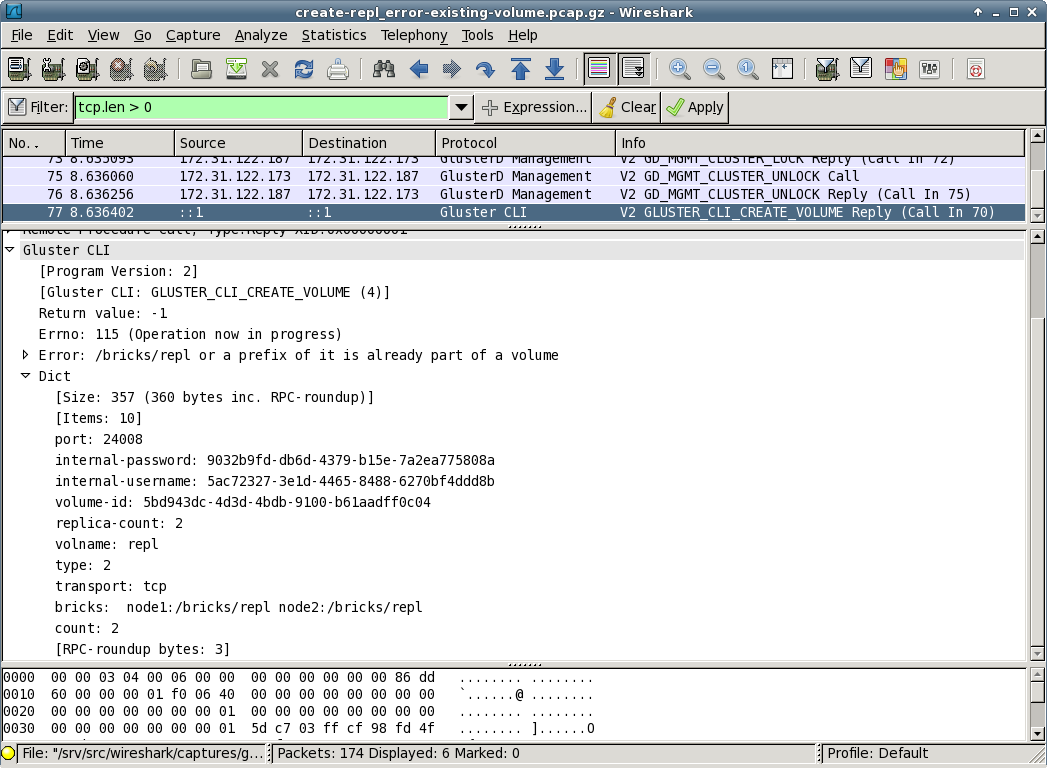Viewport: 1047px width, 768px height.
Task: Open the Capture menu
Action: pyautogui.click(x=193, y=35)
